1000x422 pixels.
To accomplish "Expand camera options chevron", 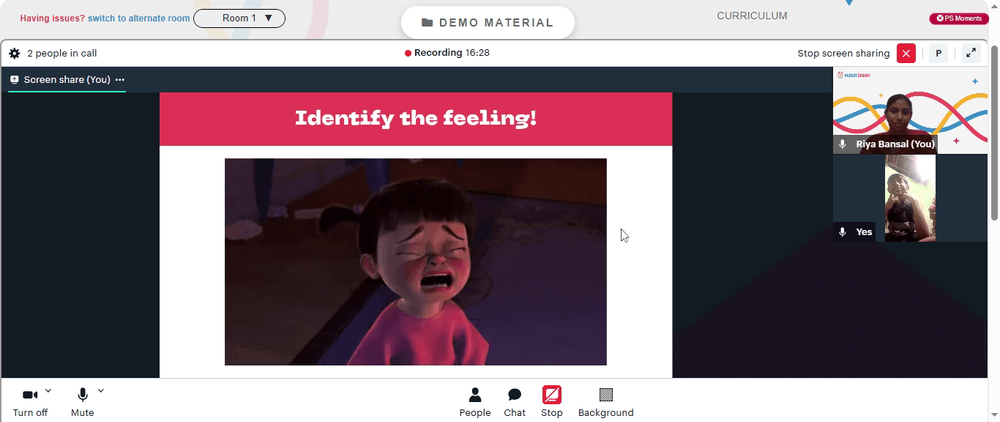I will coord(48,390).
